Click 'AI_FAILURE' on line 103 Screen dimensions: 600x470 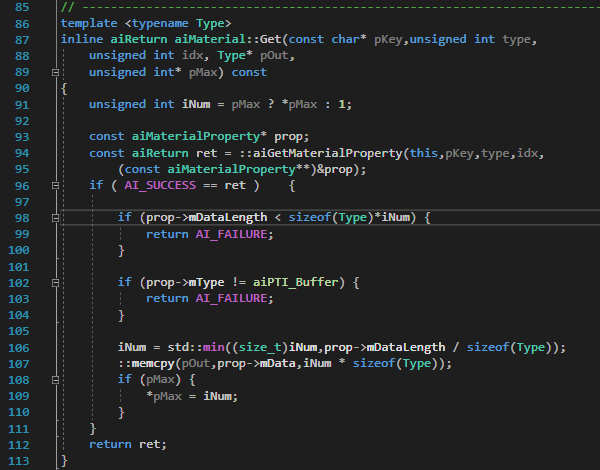(x=231, y=299)
